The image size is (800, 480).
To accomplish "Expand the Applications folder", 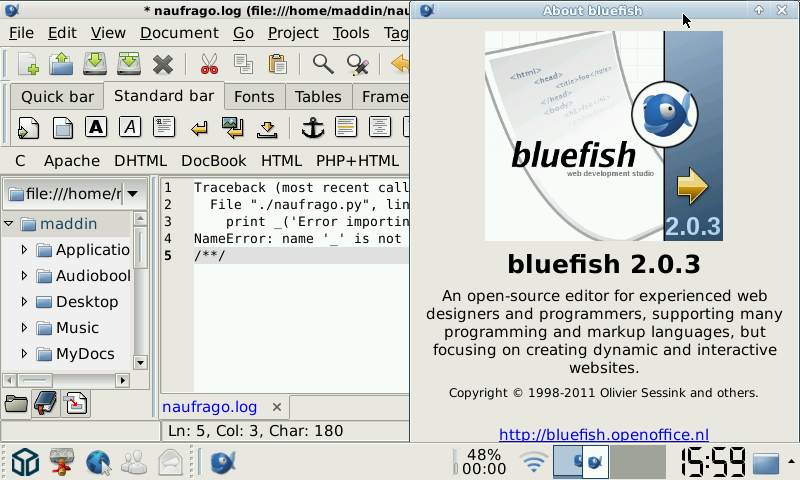I will pos(24,250).
